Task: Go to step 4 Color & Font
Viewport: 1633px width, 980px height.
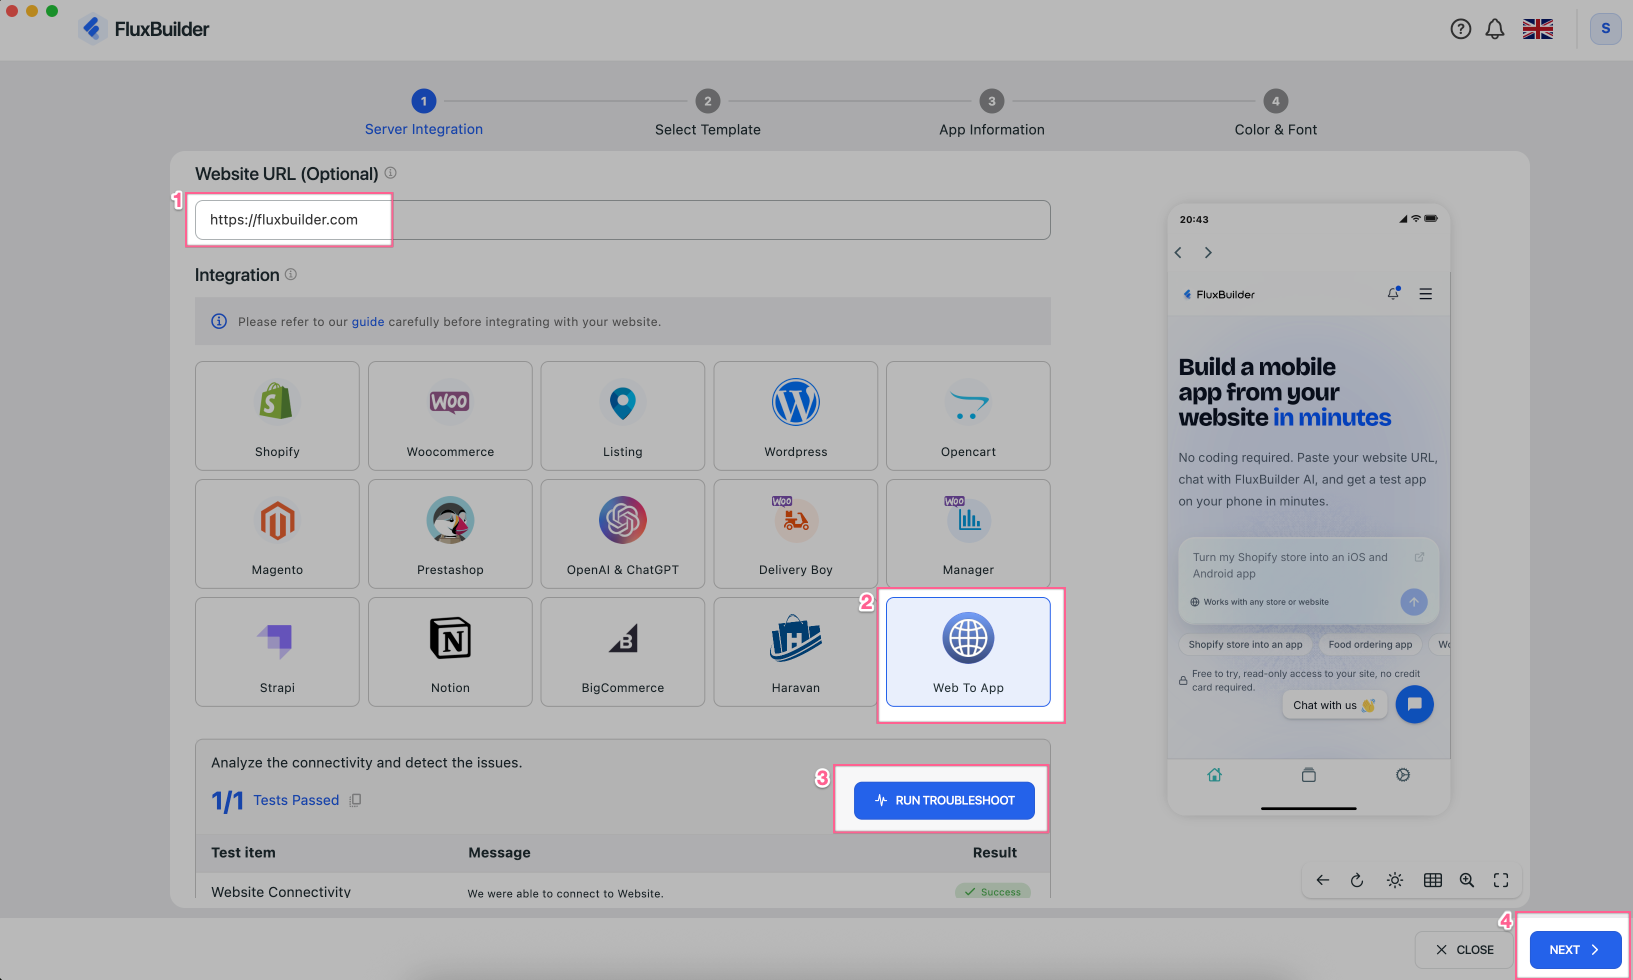Action: (x=1276, y=114)
